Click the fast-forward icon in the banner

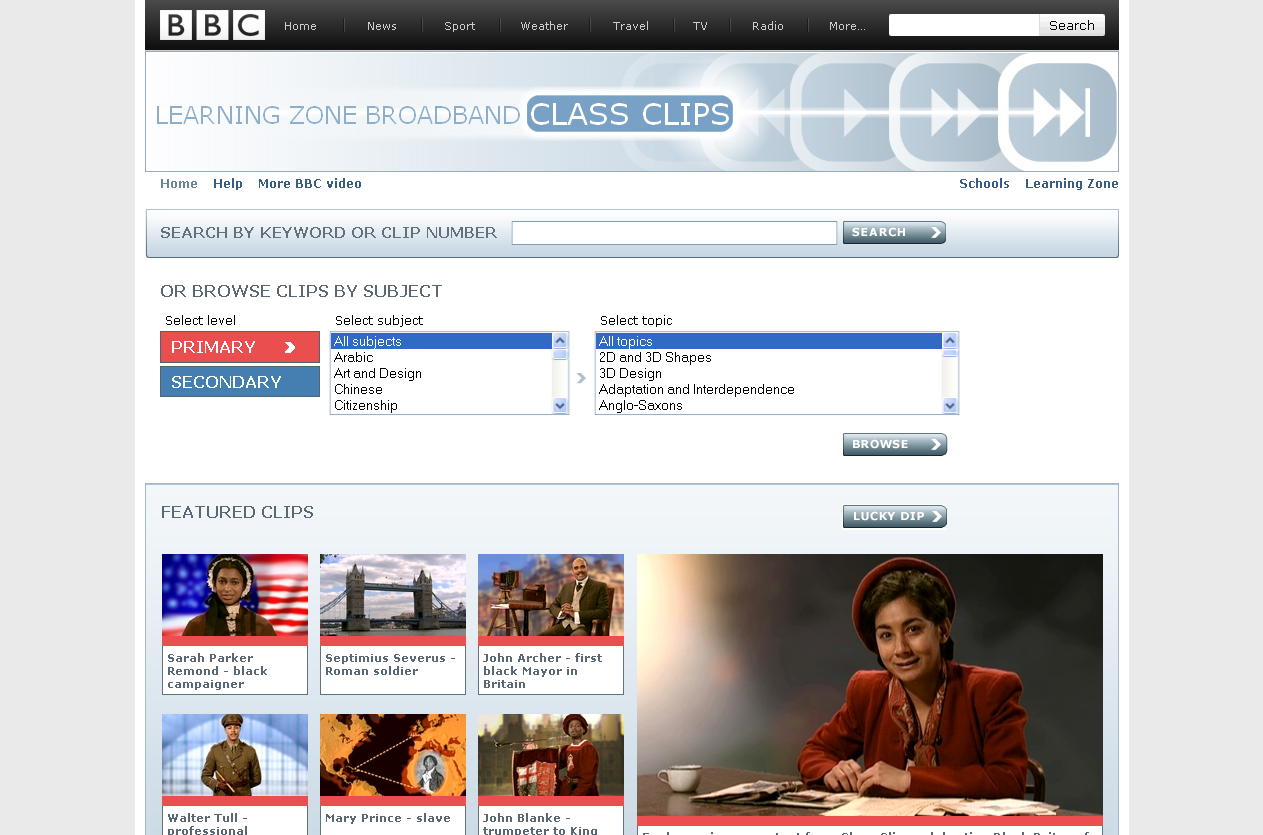coord(956,112)
